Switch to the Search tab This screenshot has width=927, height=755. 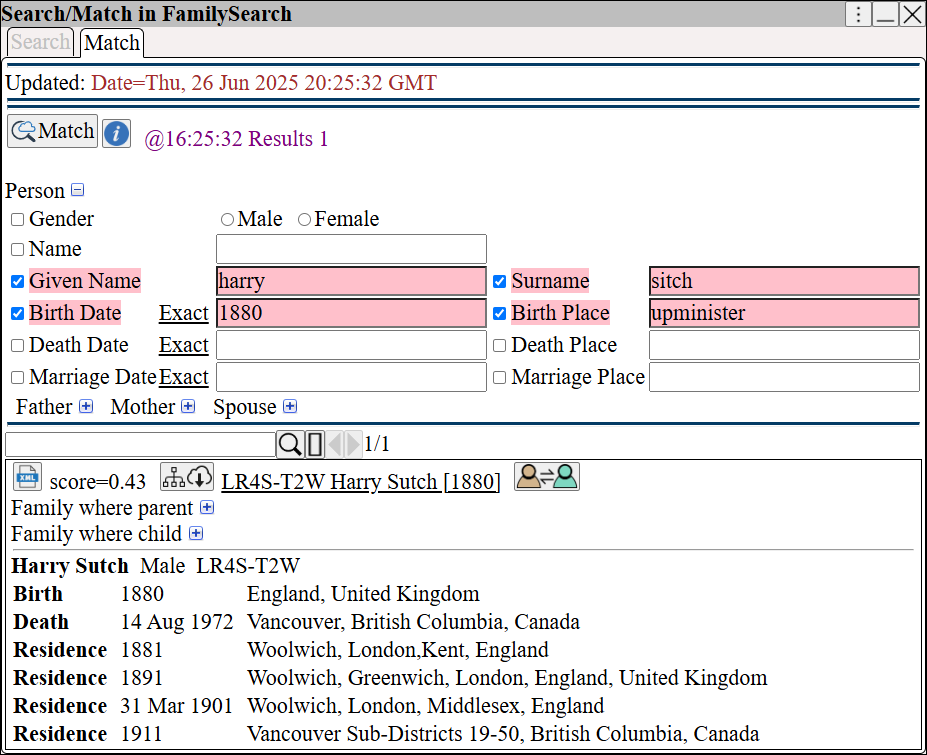click(40, 42)
